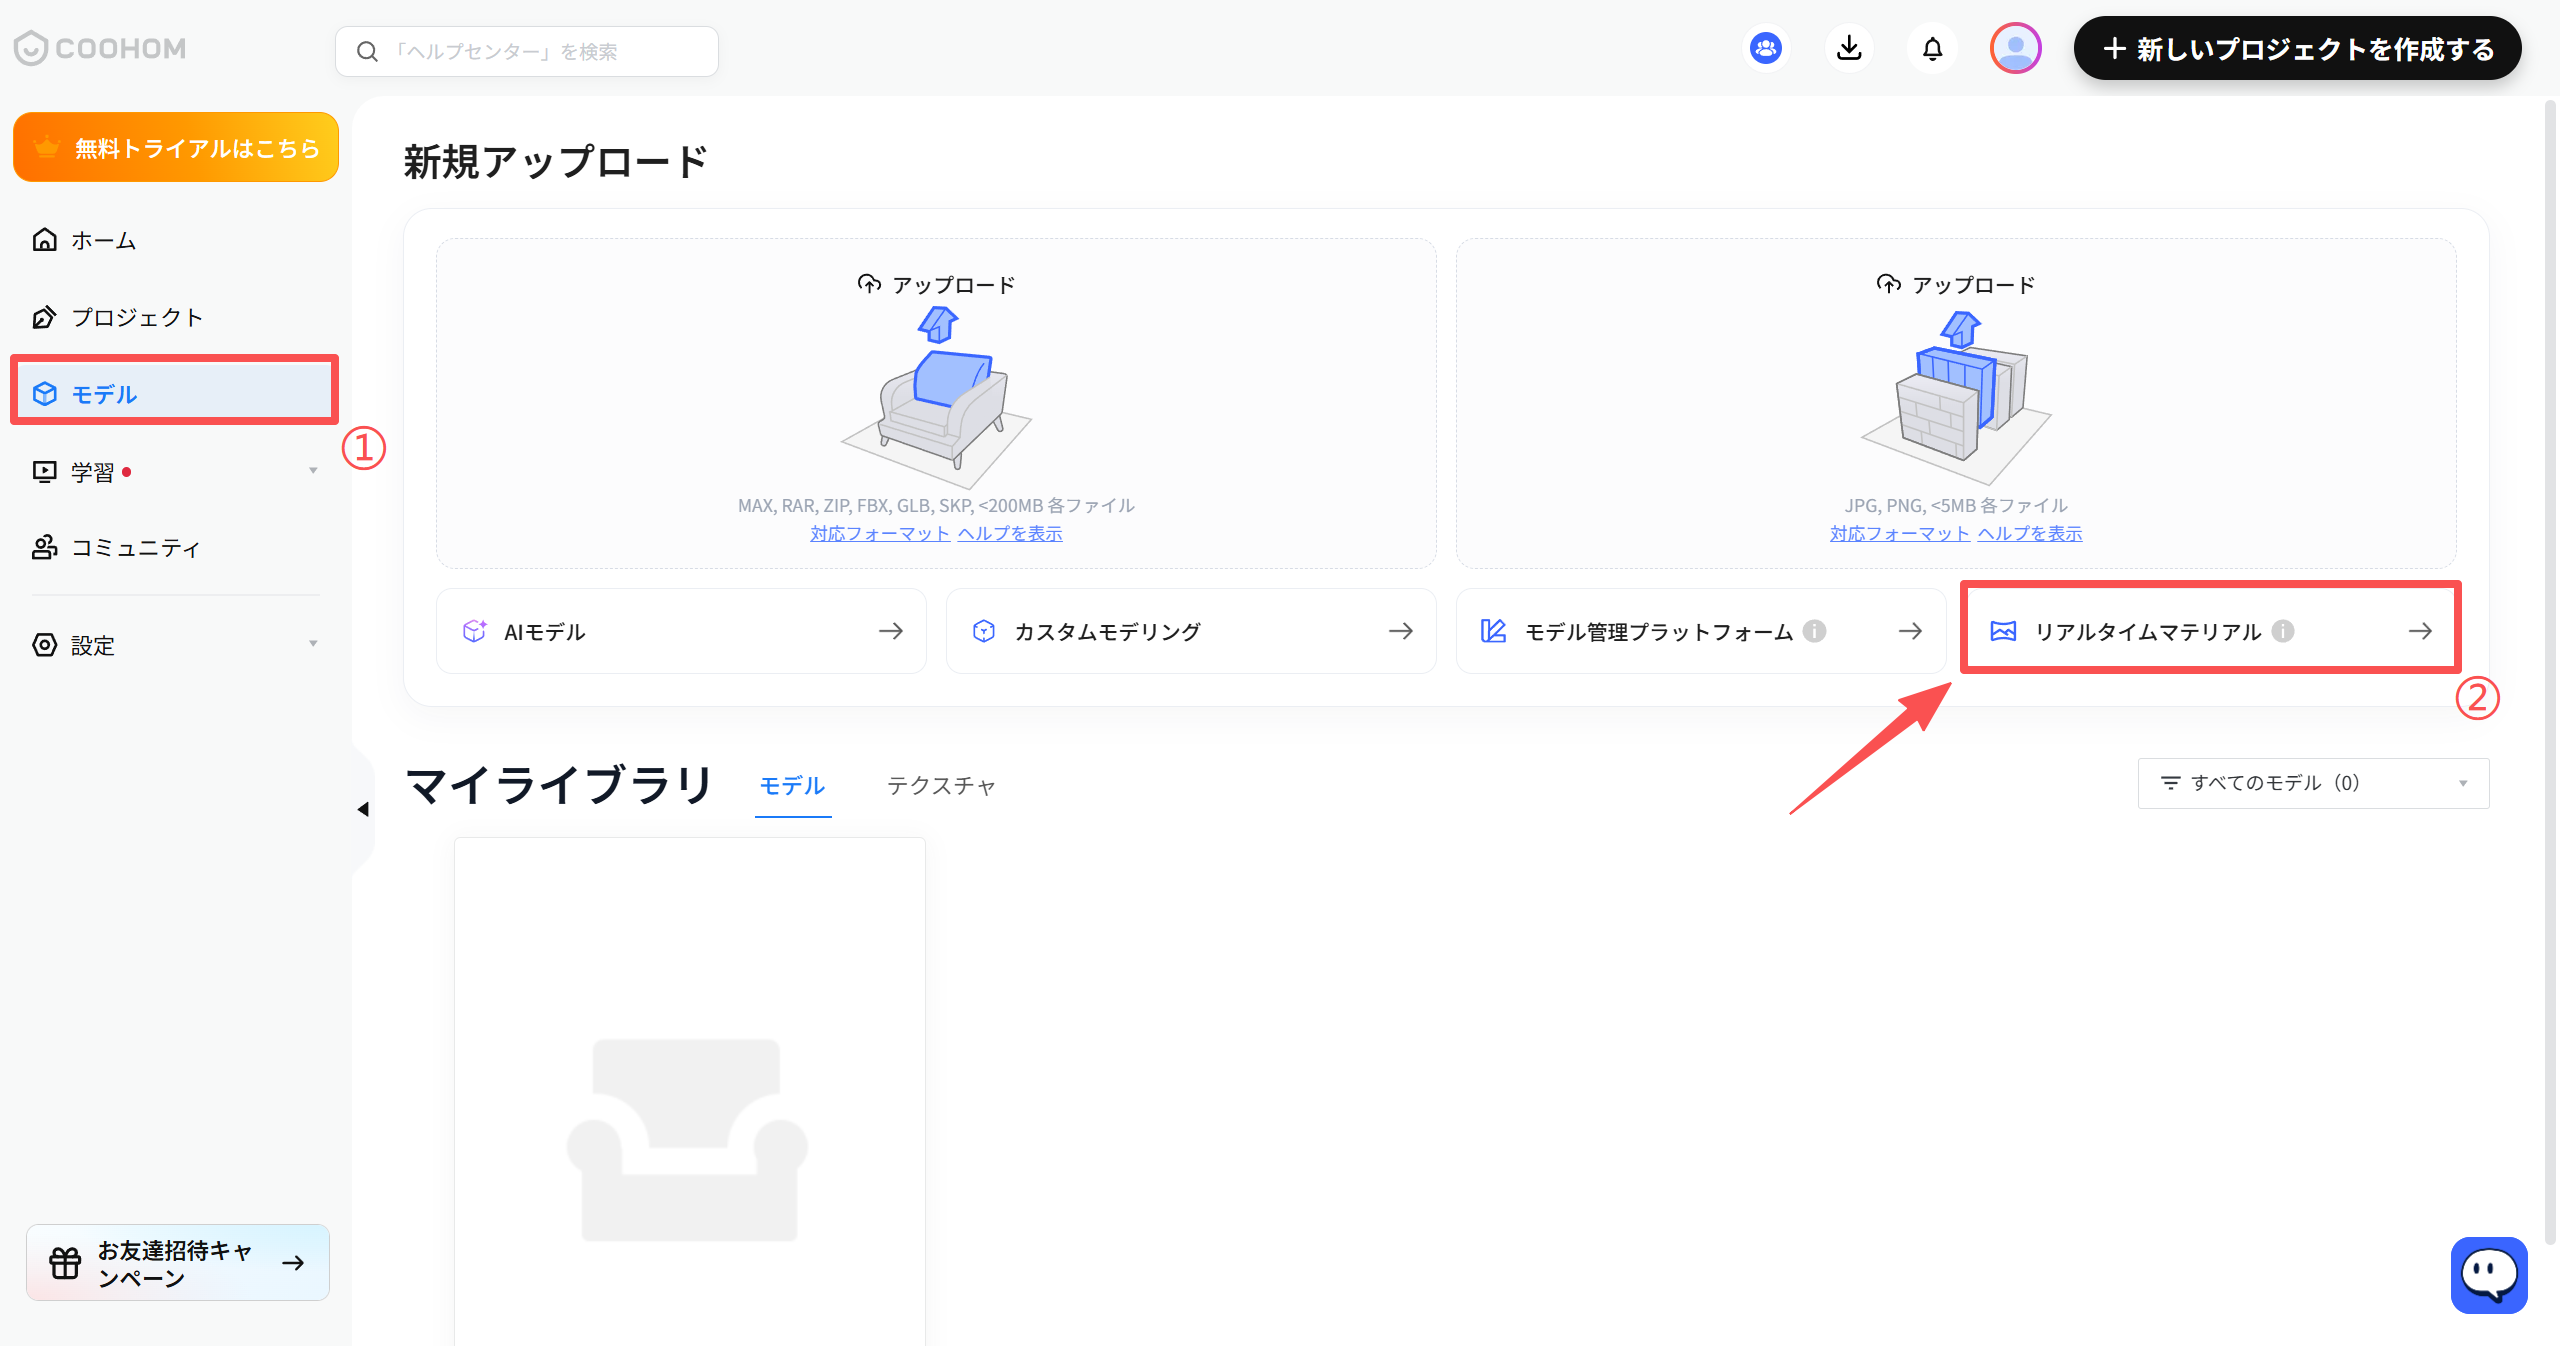The image size is (2560, 1346).
Task: Open 対応フォーマット link under model upload
Action: coord(880,534)
